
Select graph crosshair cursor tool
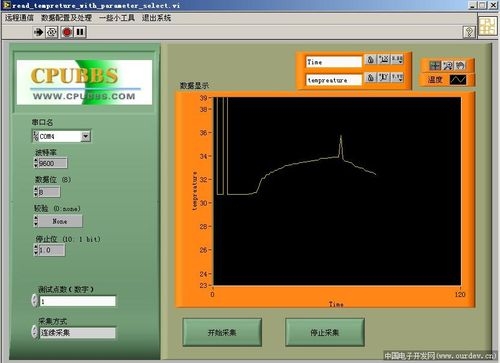pyautogui.click(x=435, y=66)
